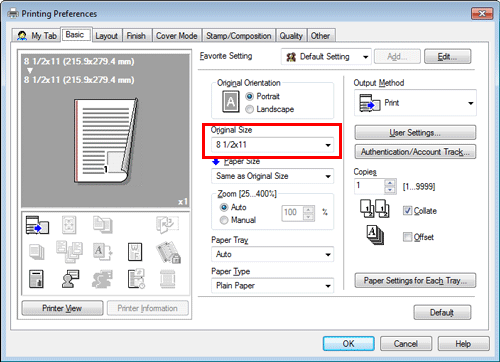Viewport: 500px width, 362px height.
Task: Click the watermark page icon in status grid
Action: pos(135,252)
